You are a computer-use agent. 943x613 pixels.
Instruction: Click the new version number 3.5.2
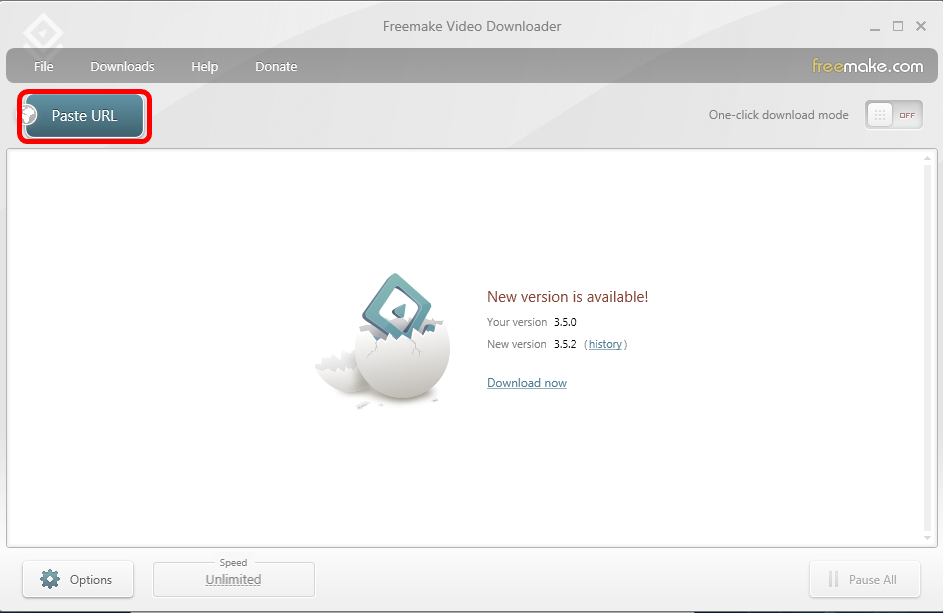(565, 344)
